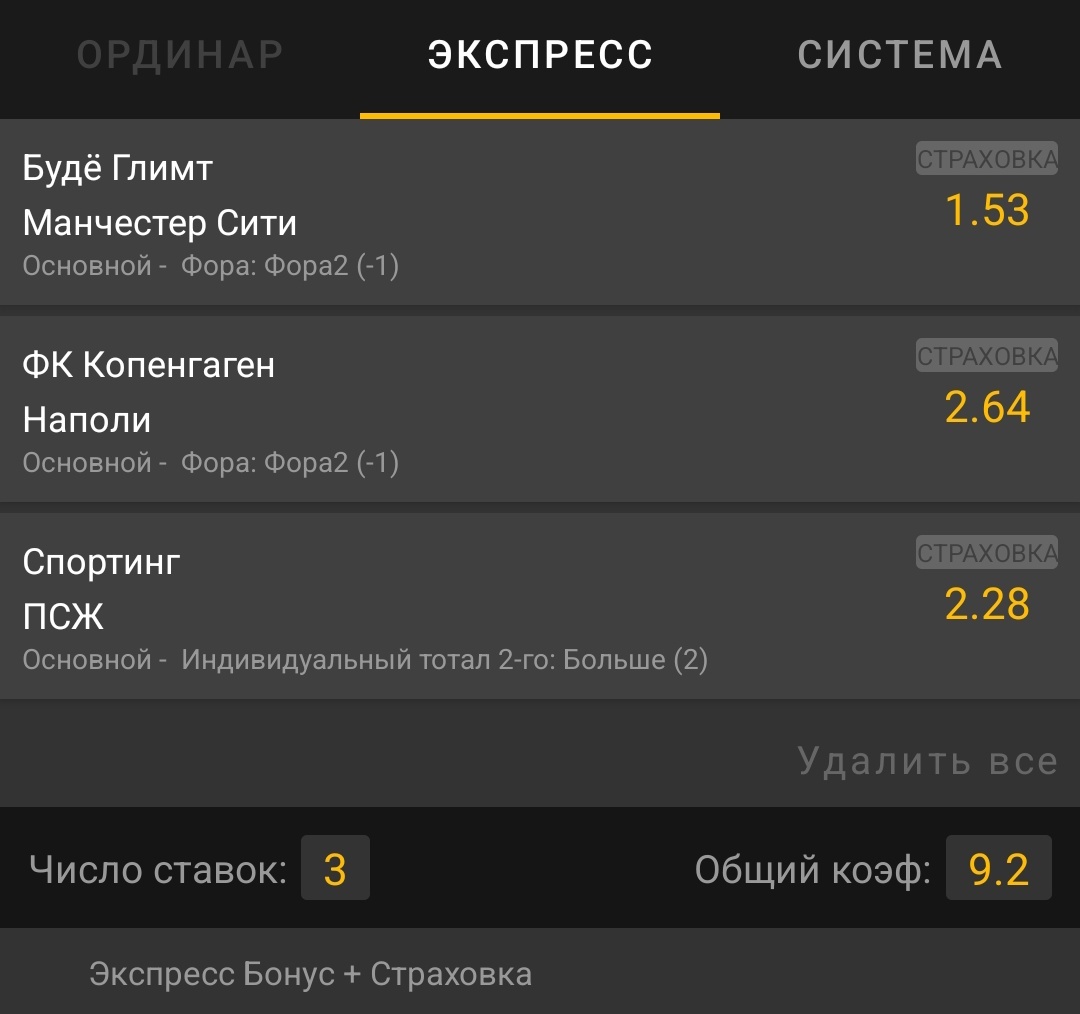The width and height of the screenshot is (1080, 1014).
Task: Click the 2.28 odds for ПСЖ
Action: (x=987, y=604)
